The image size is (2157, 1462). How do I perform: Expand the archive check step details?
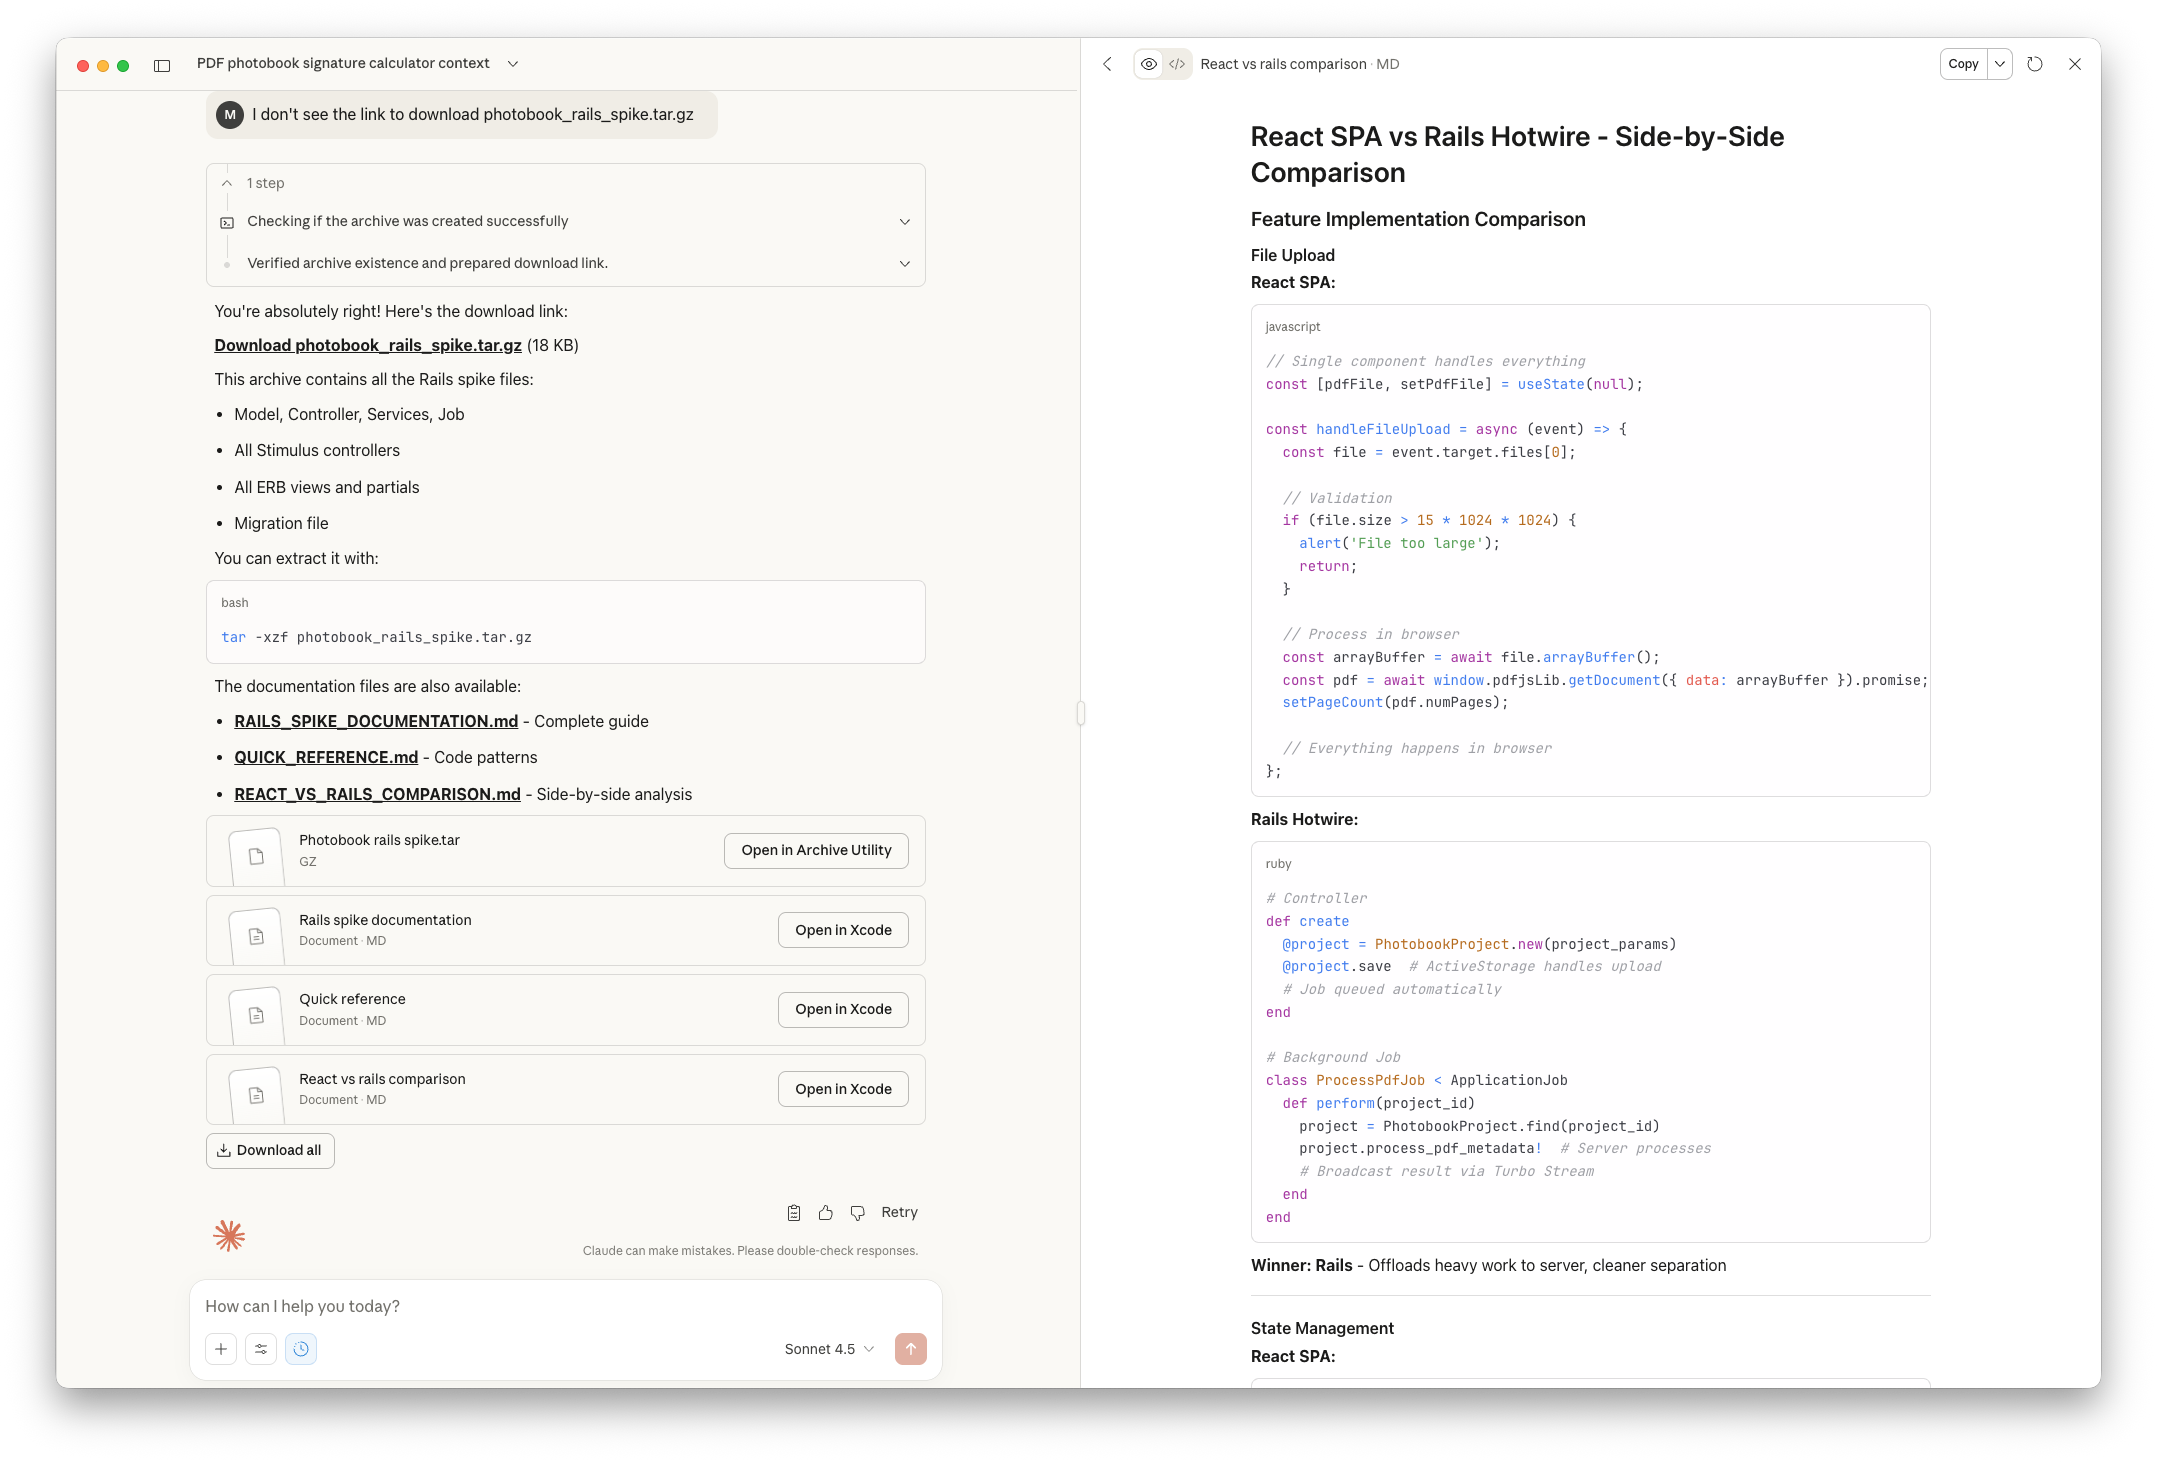click(904, 221)
